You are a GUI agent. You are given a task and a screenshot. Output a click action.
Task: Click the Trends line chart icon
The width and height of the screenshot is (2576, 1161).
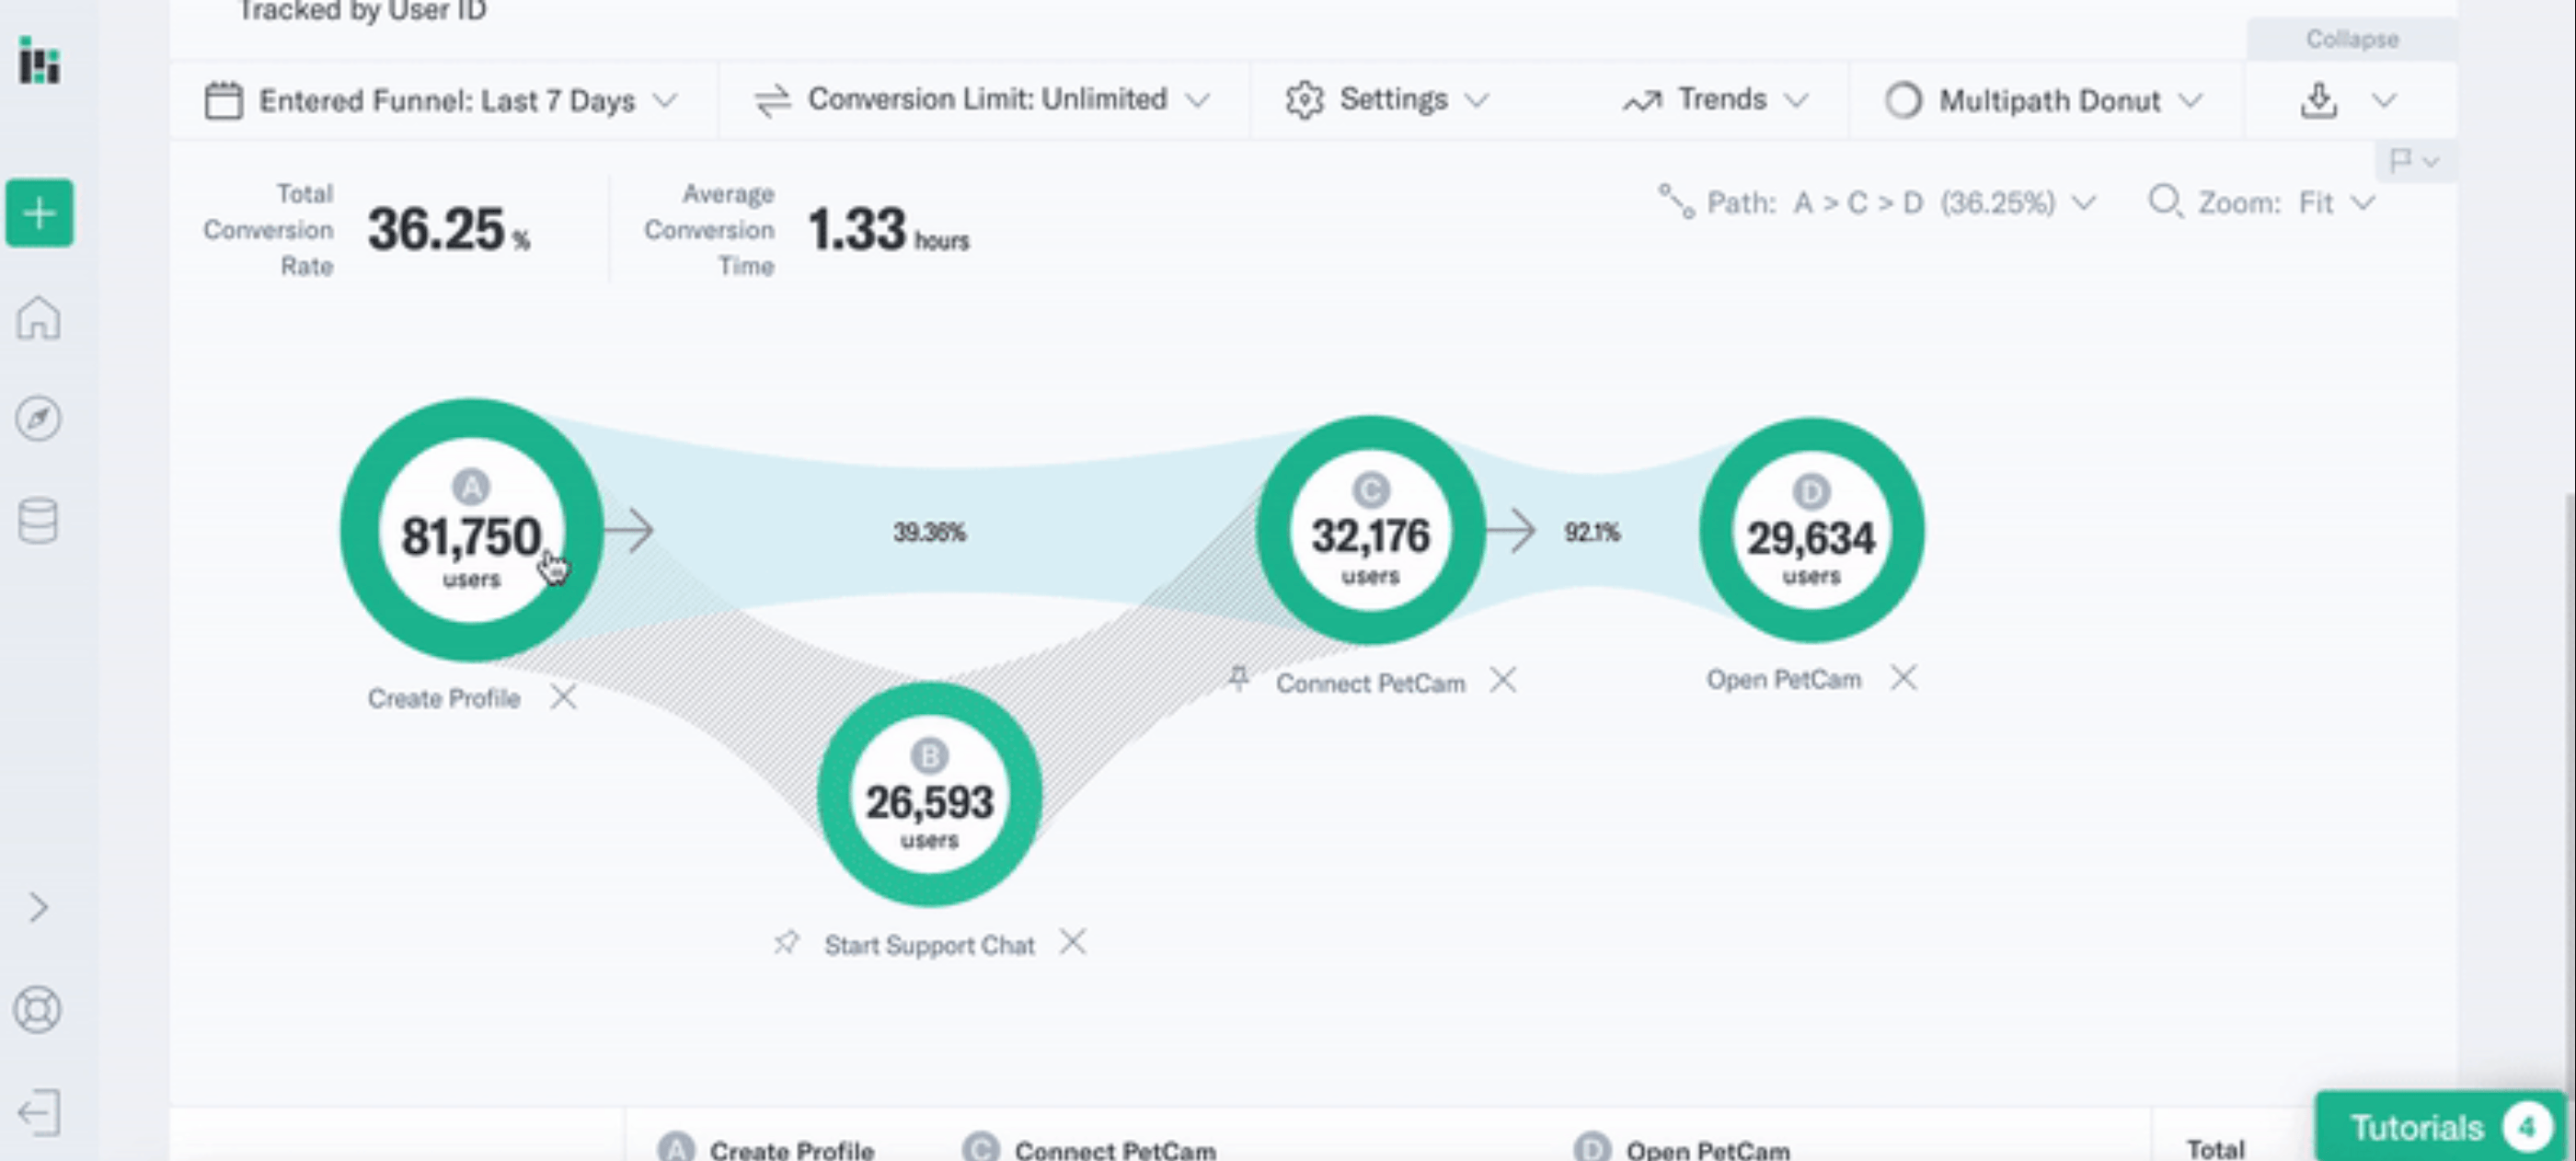[1641, 101]
